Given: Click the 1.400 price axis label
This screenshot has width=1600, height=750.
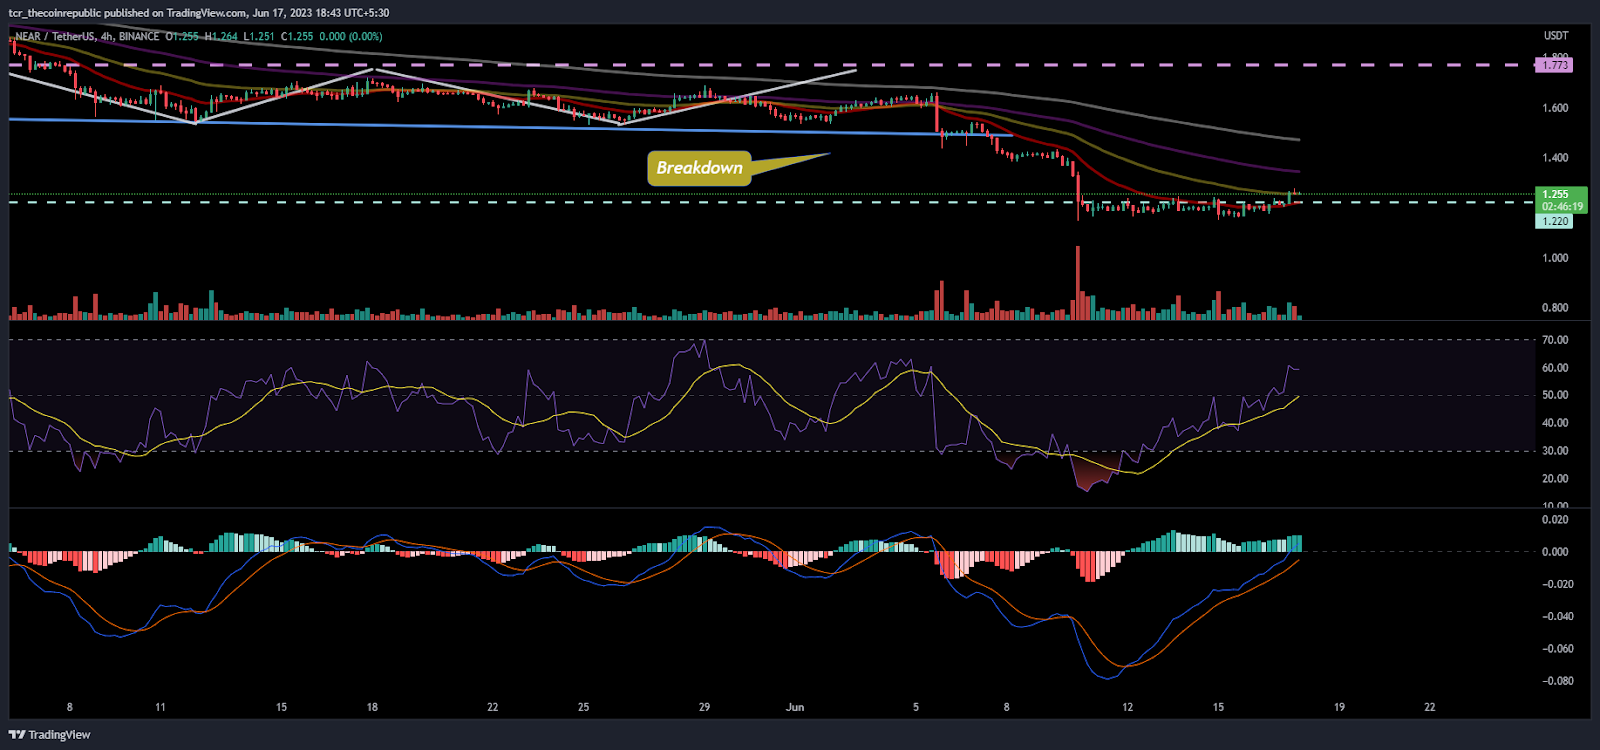Looking at the screenshot, I should (1555, 158).
